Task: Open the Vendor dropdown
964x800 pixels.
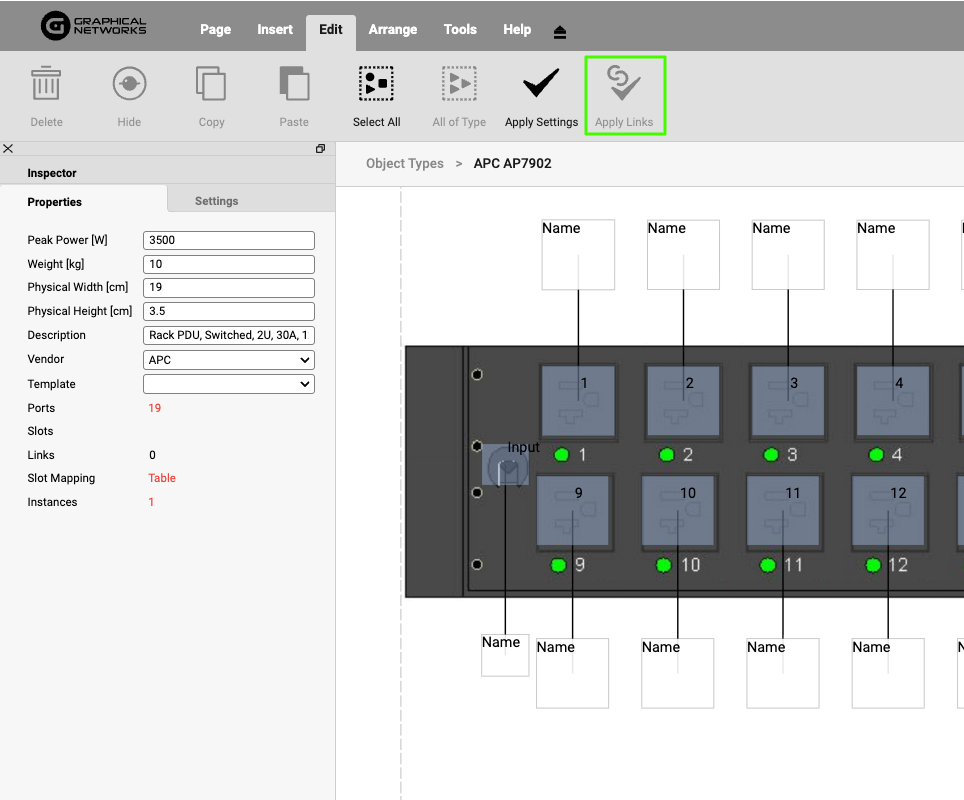Action: pos(229,360)
